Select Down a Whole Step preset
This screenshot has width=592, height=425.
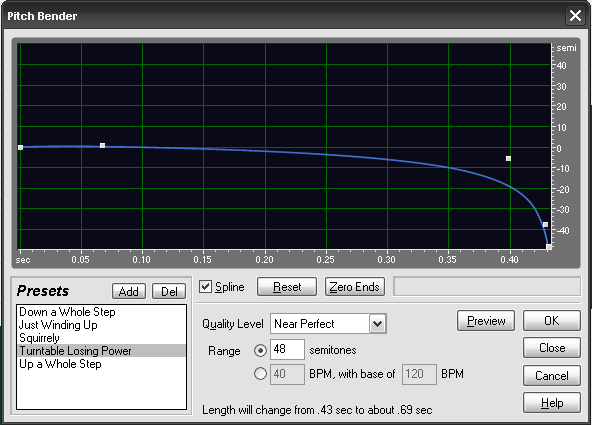tap(67, 312)
